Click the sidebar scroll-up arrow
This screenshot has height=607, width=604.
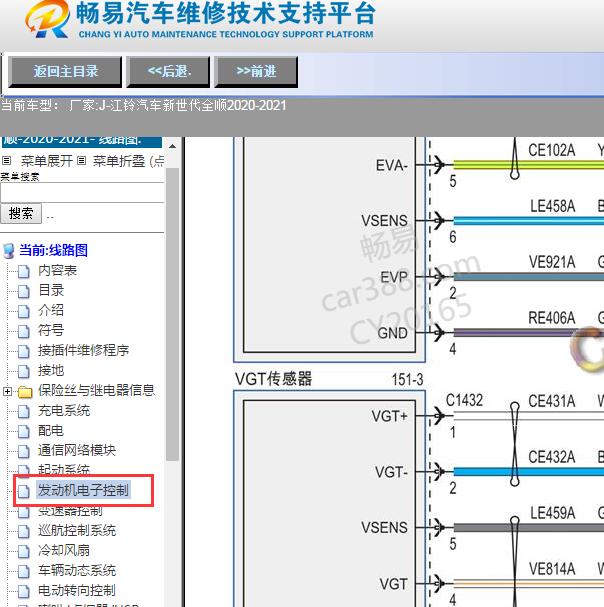(x=173, y=147)
